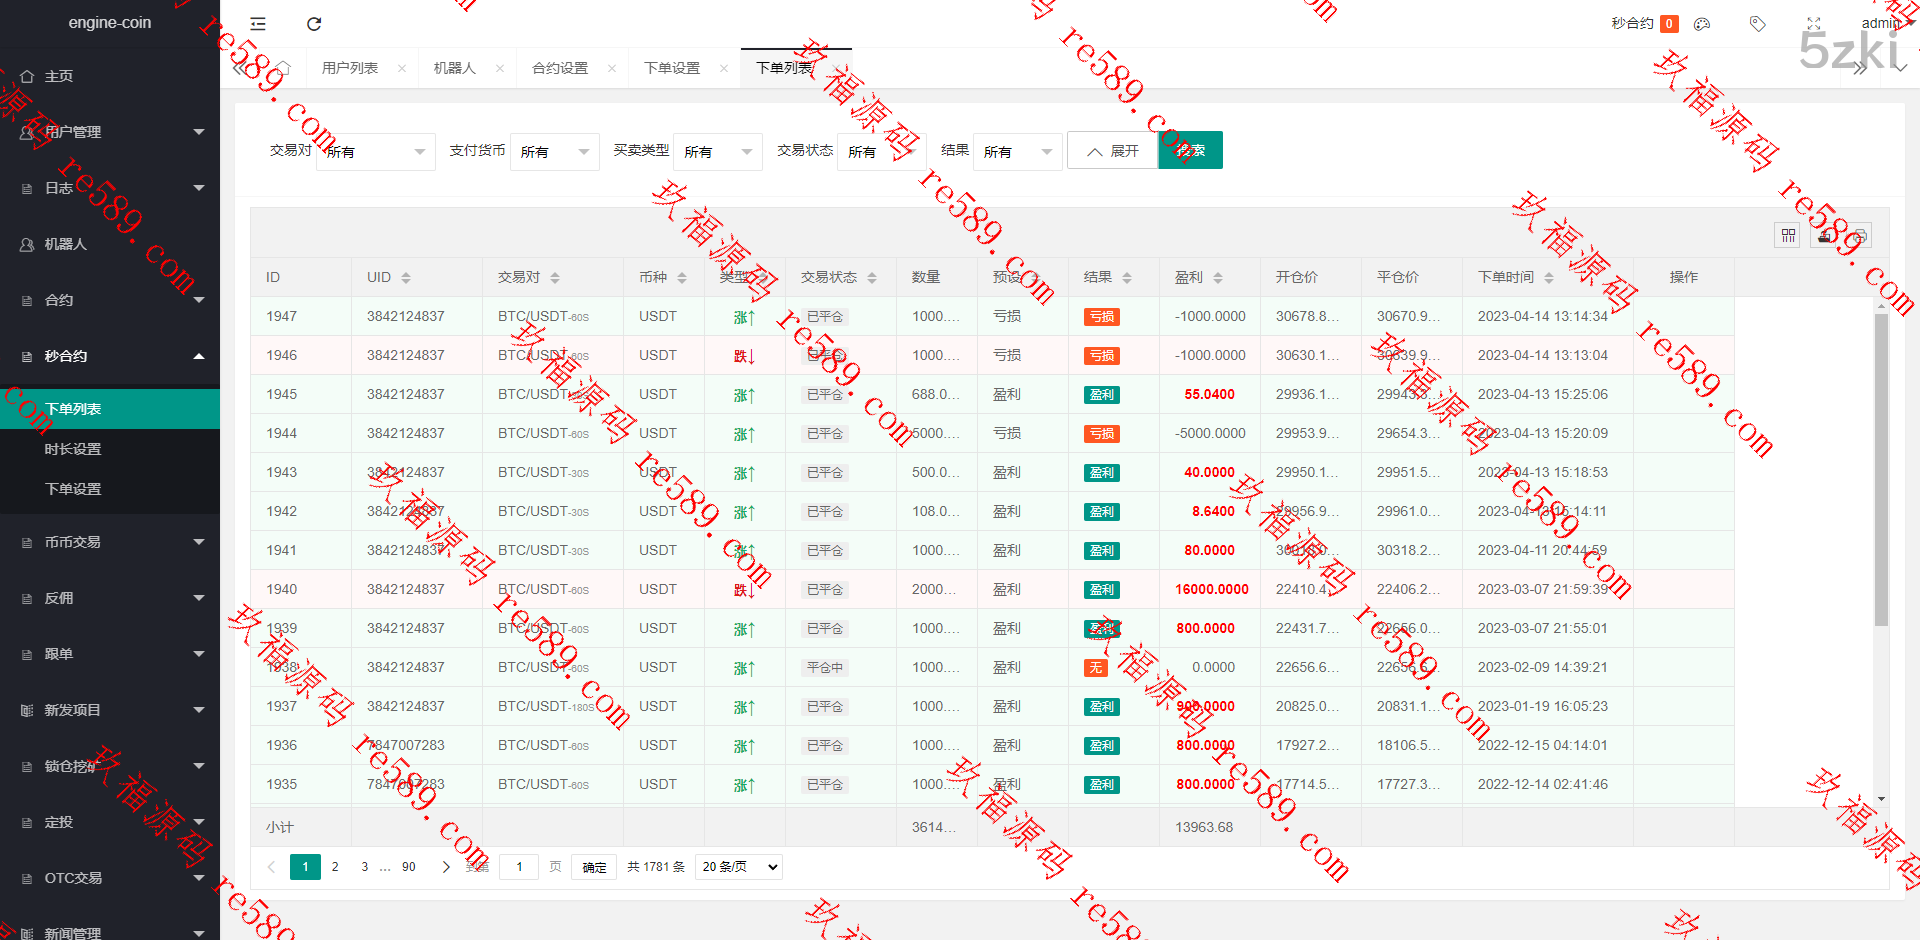
Task: Sort the table by 盈利 column arrows
Action: (x=1218, y=278)
